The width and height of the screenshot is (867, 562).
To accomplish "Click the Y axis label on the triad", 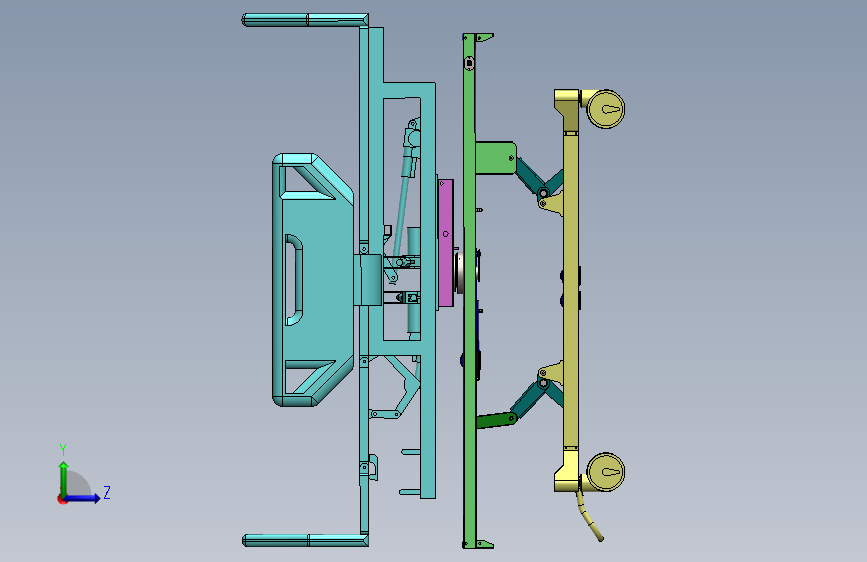I will 63,449.
